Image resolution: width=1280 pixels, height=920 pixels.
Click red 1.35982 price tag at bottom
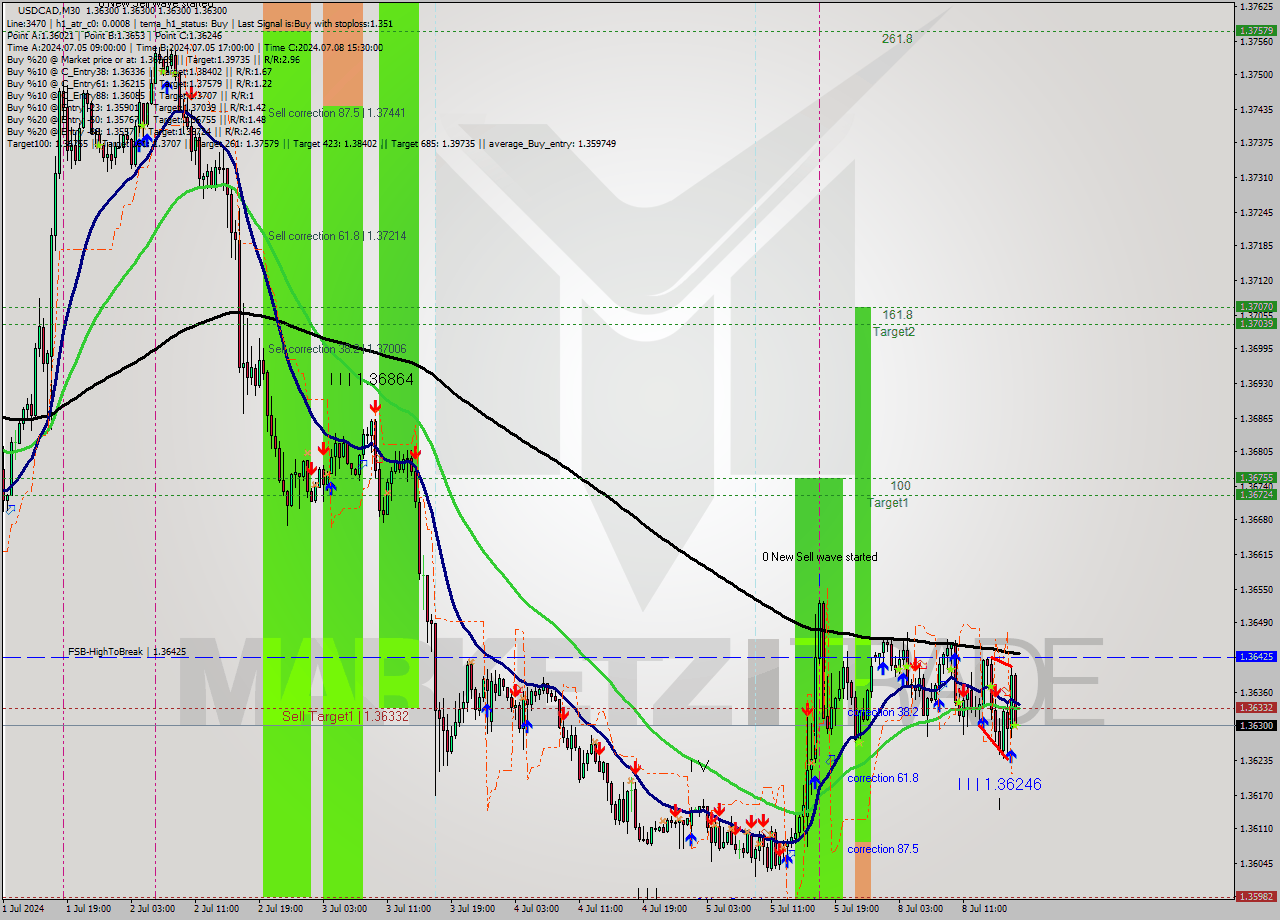(1256, 897)
